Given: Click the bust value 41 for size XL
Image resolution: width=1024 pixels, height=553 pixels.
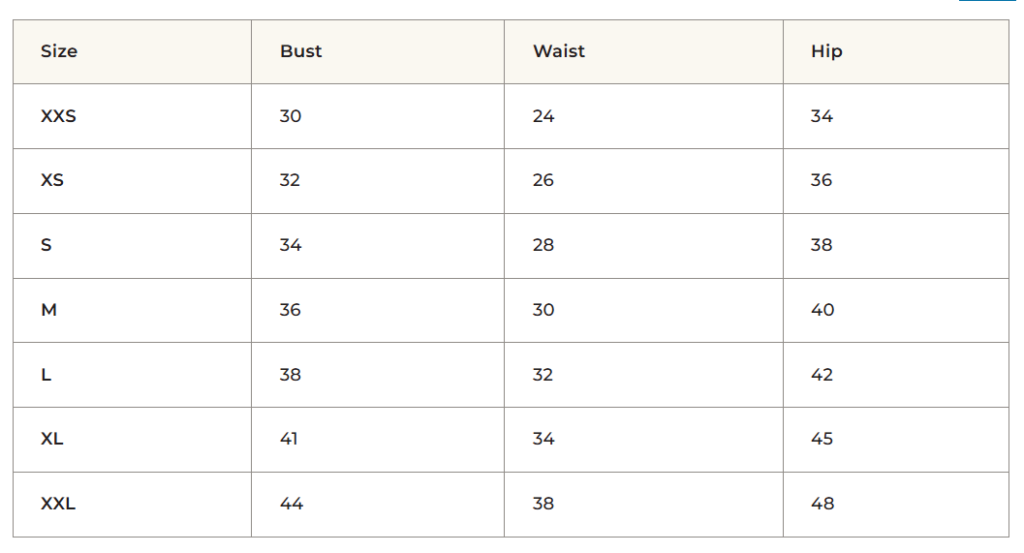Looking at the screenshot, I should pyautogui.click(x=289, y=439).
